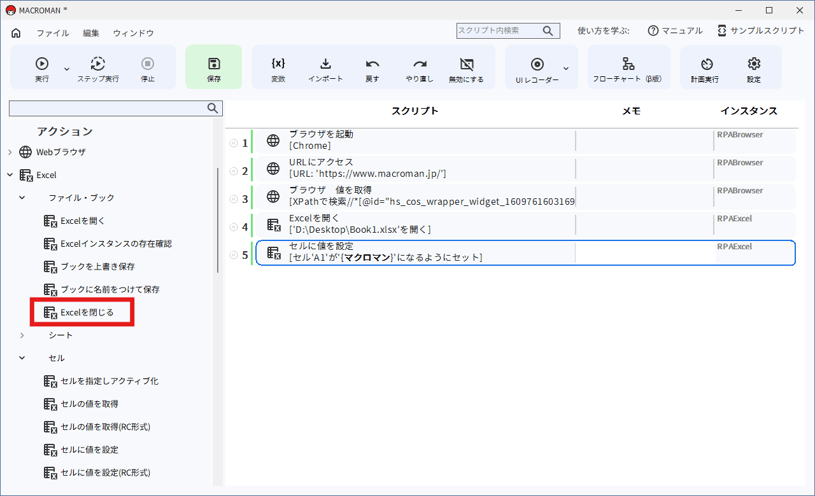
Task: Select script step 2 URLにアクセス
Action: point(524,168)
